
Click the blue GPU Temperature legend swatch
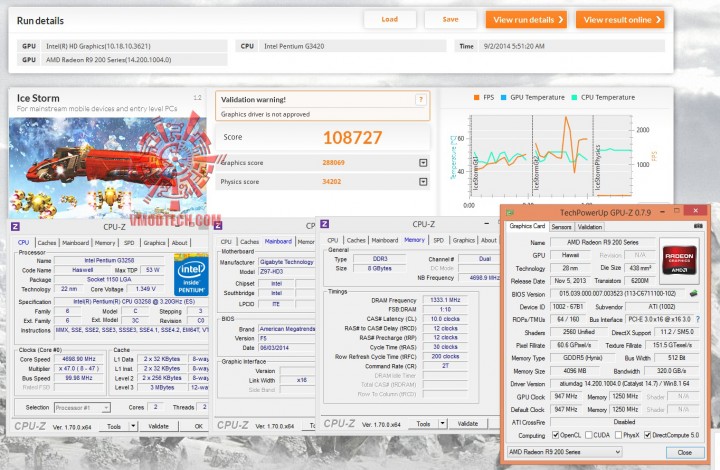click(x=503, y=97)
